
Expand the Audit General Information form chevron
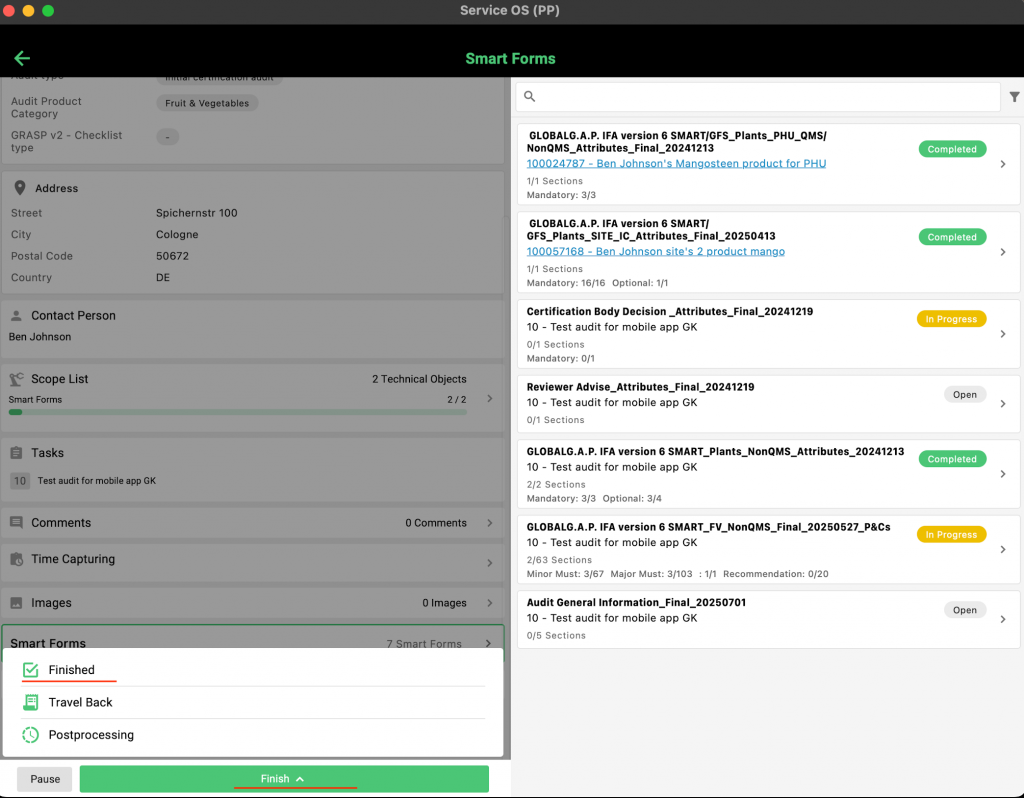1003,619
